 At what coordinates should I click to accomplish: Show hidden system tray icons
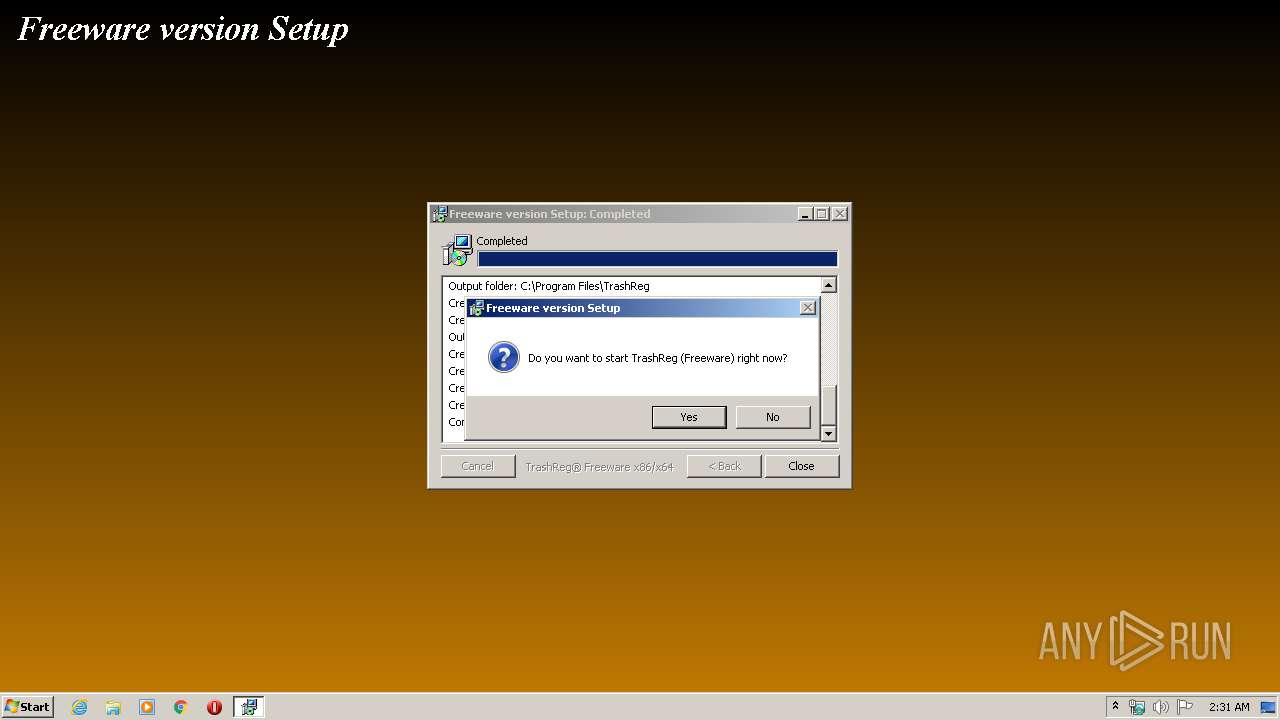(x=1115, y=707)
